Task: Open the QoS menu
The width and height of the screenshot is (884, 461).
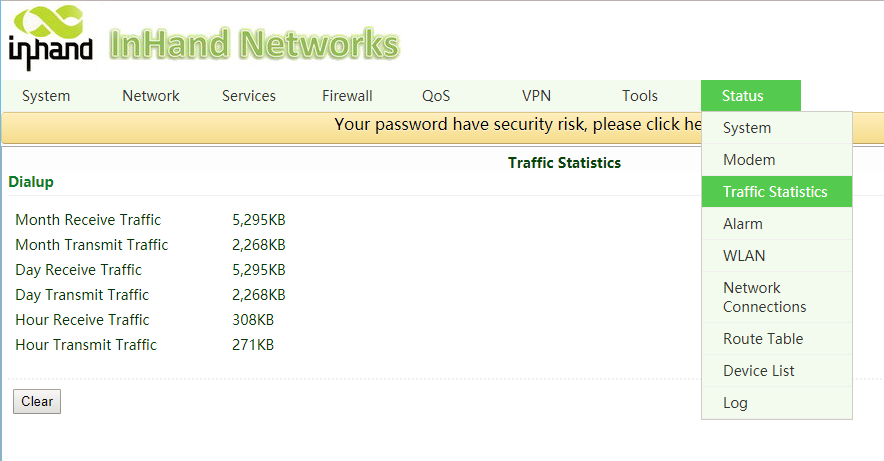Action: coord(436,96)
